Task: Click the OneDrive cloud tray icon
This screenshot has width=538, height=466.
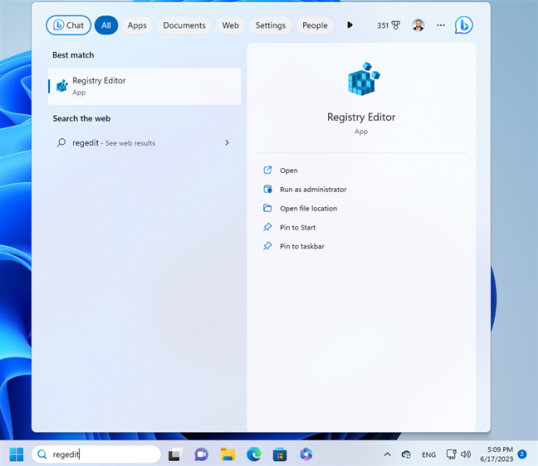Action: coord(406,454)
